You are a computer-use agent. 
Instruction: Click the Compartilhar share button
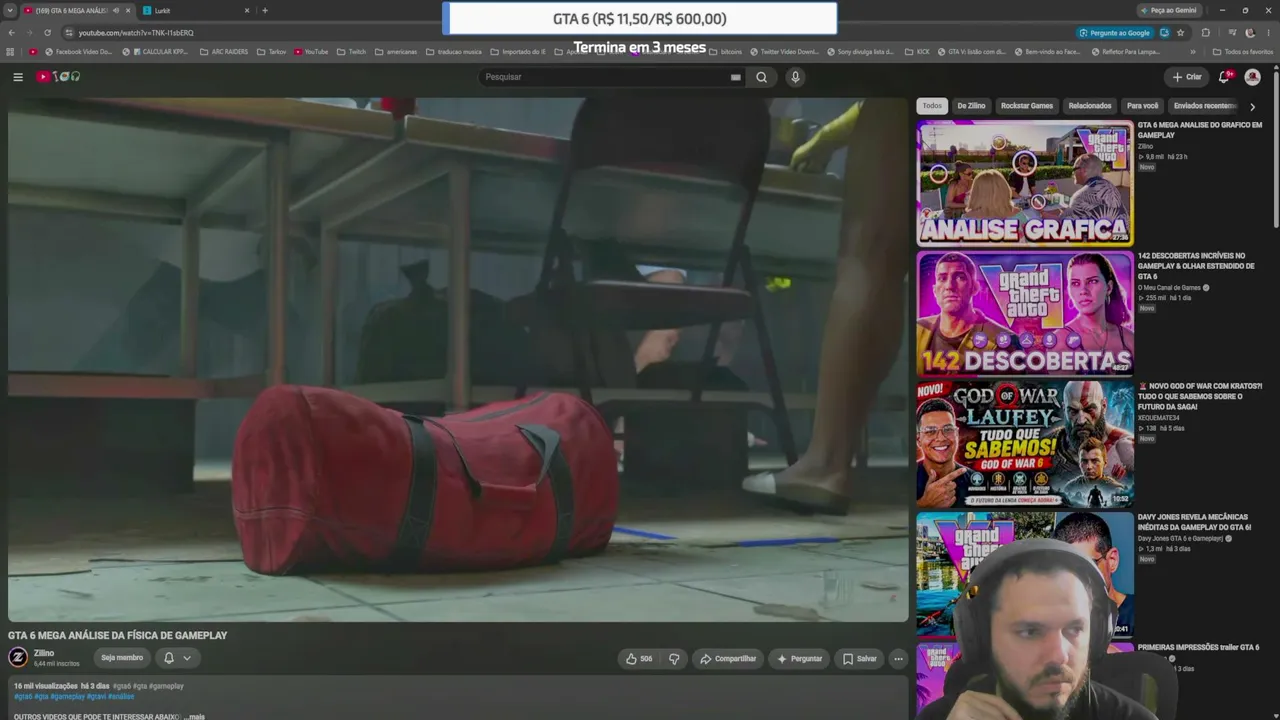(728, 659)
